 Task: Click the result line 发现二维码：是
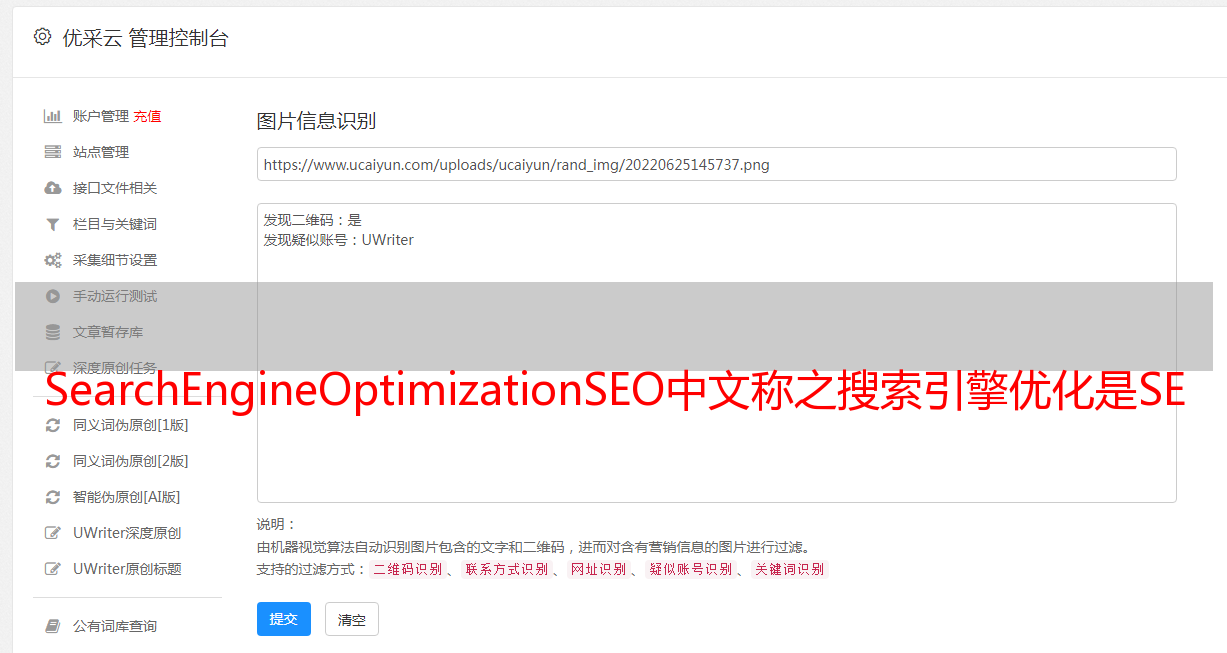click(312, 220)
